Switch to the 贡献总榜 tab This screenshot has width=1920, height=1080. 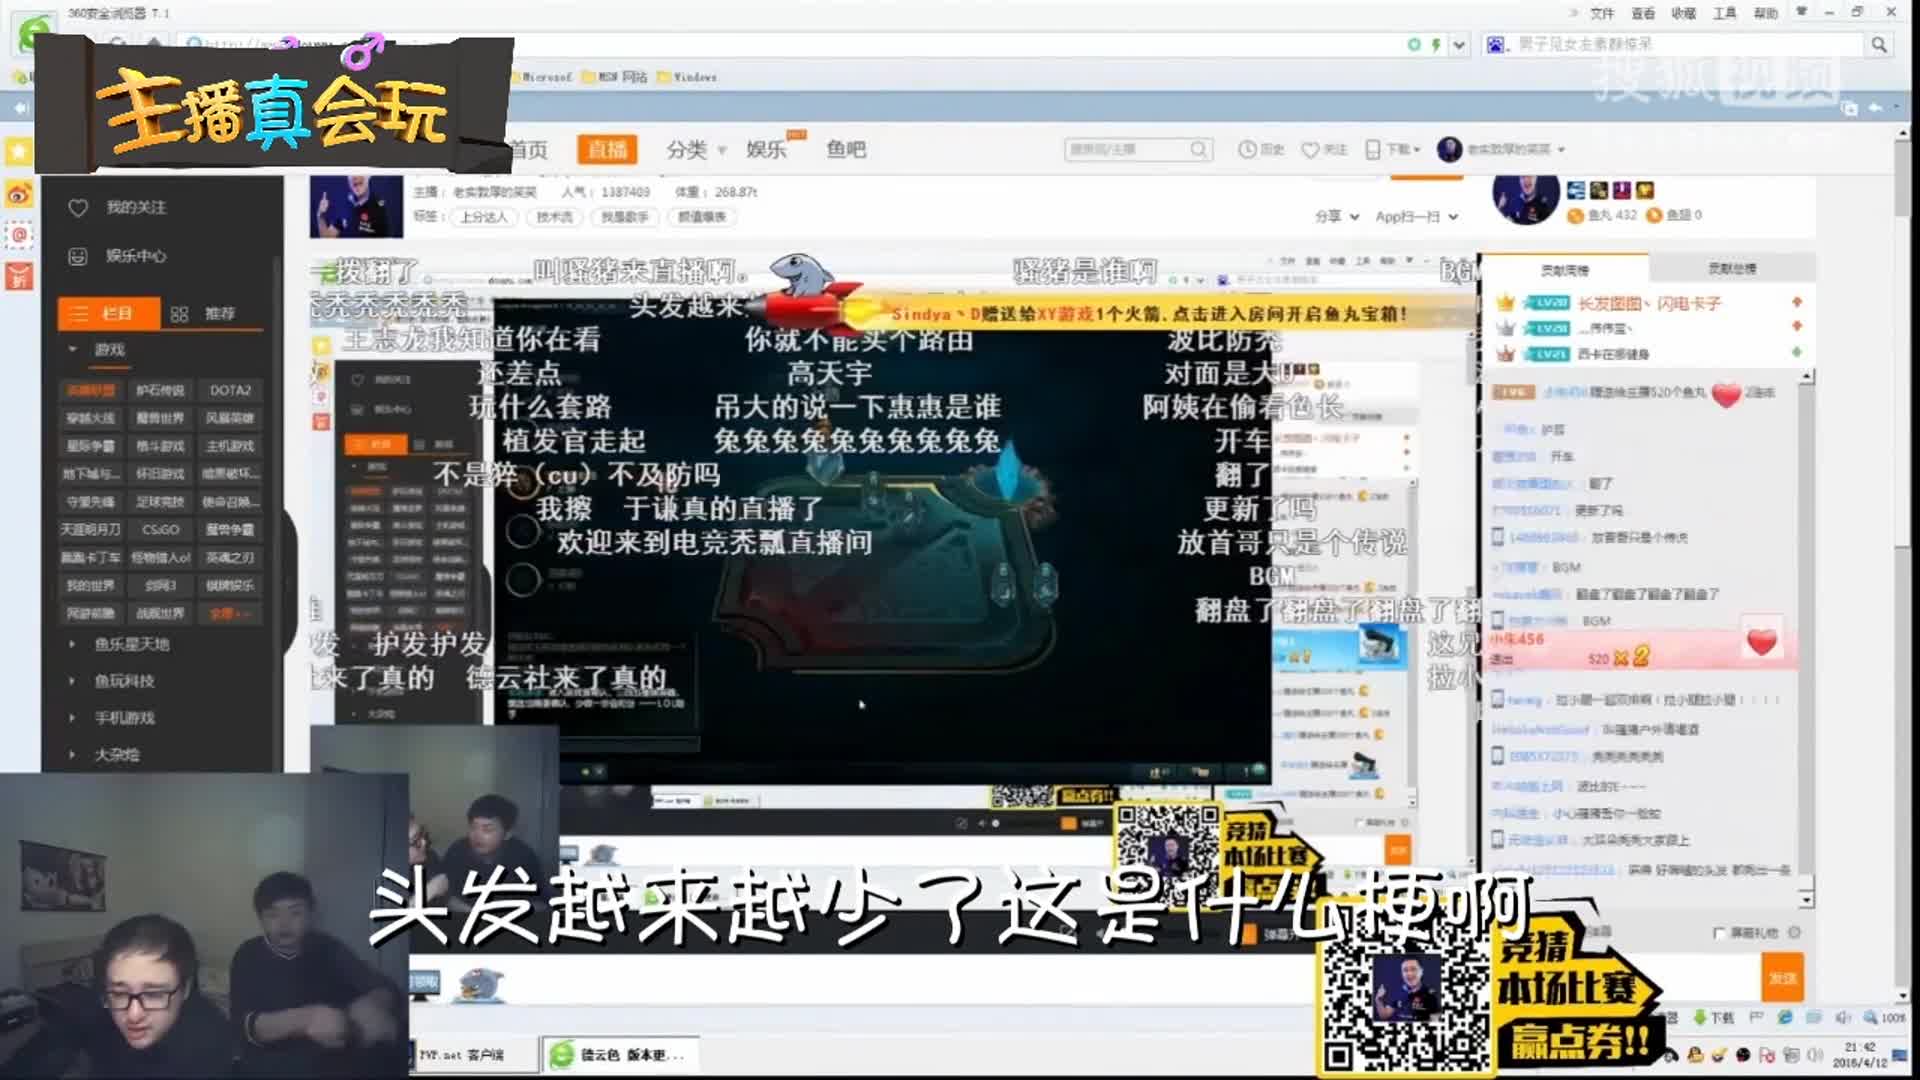(x=1731, y=269)
